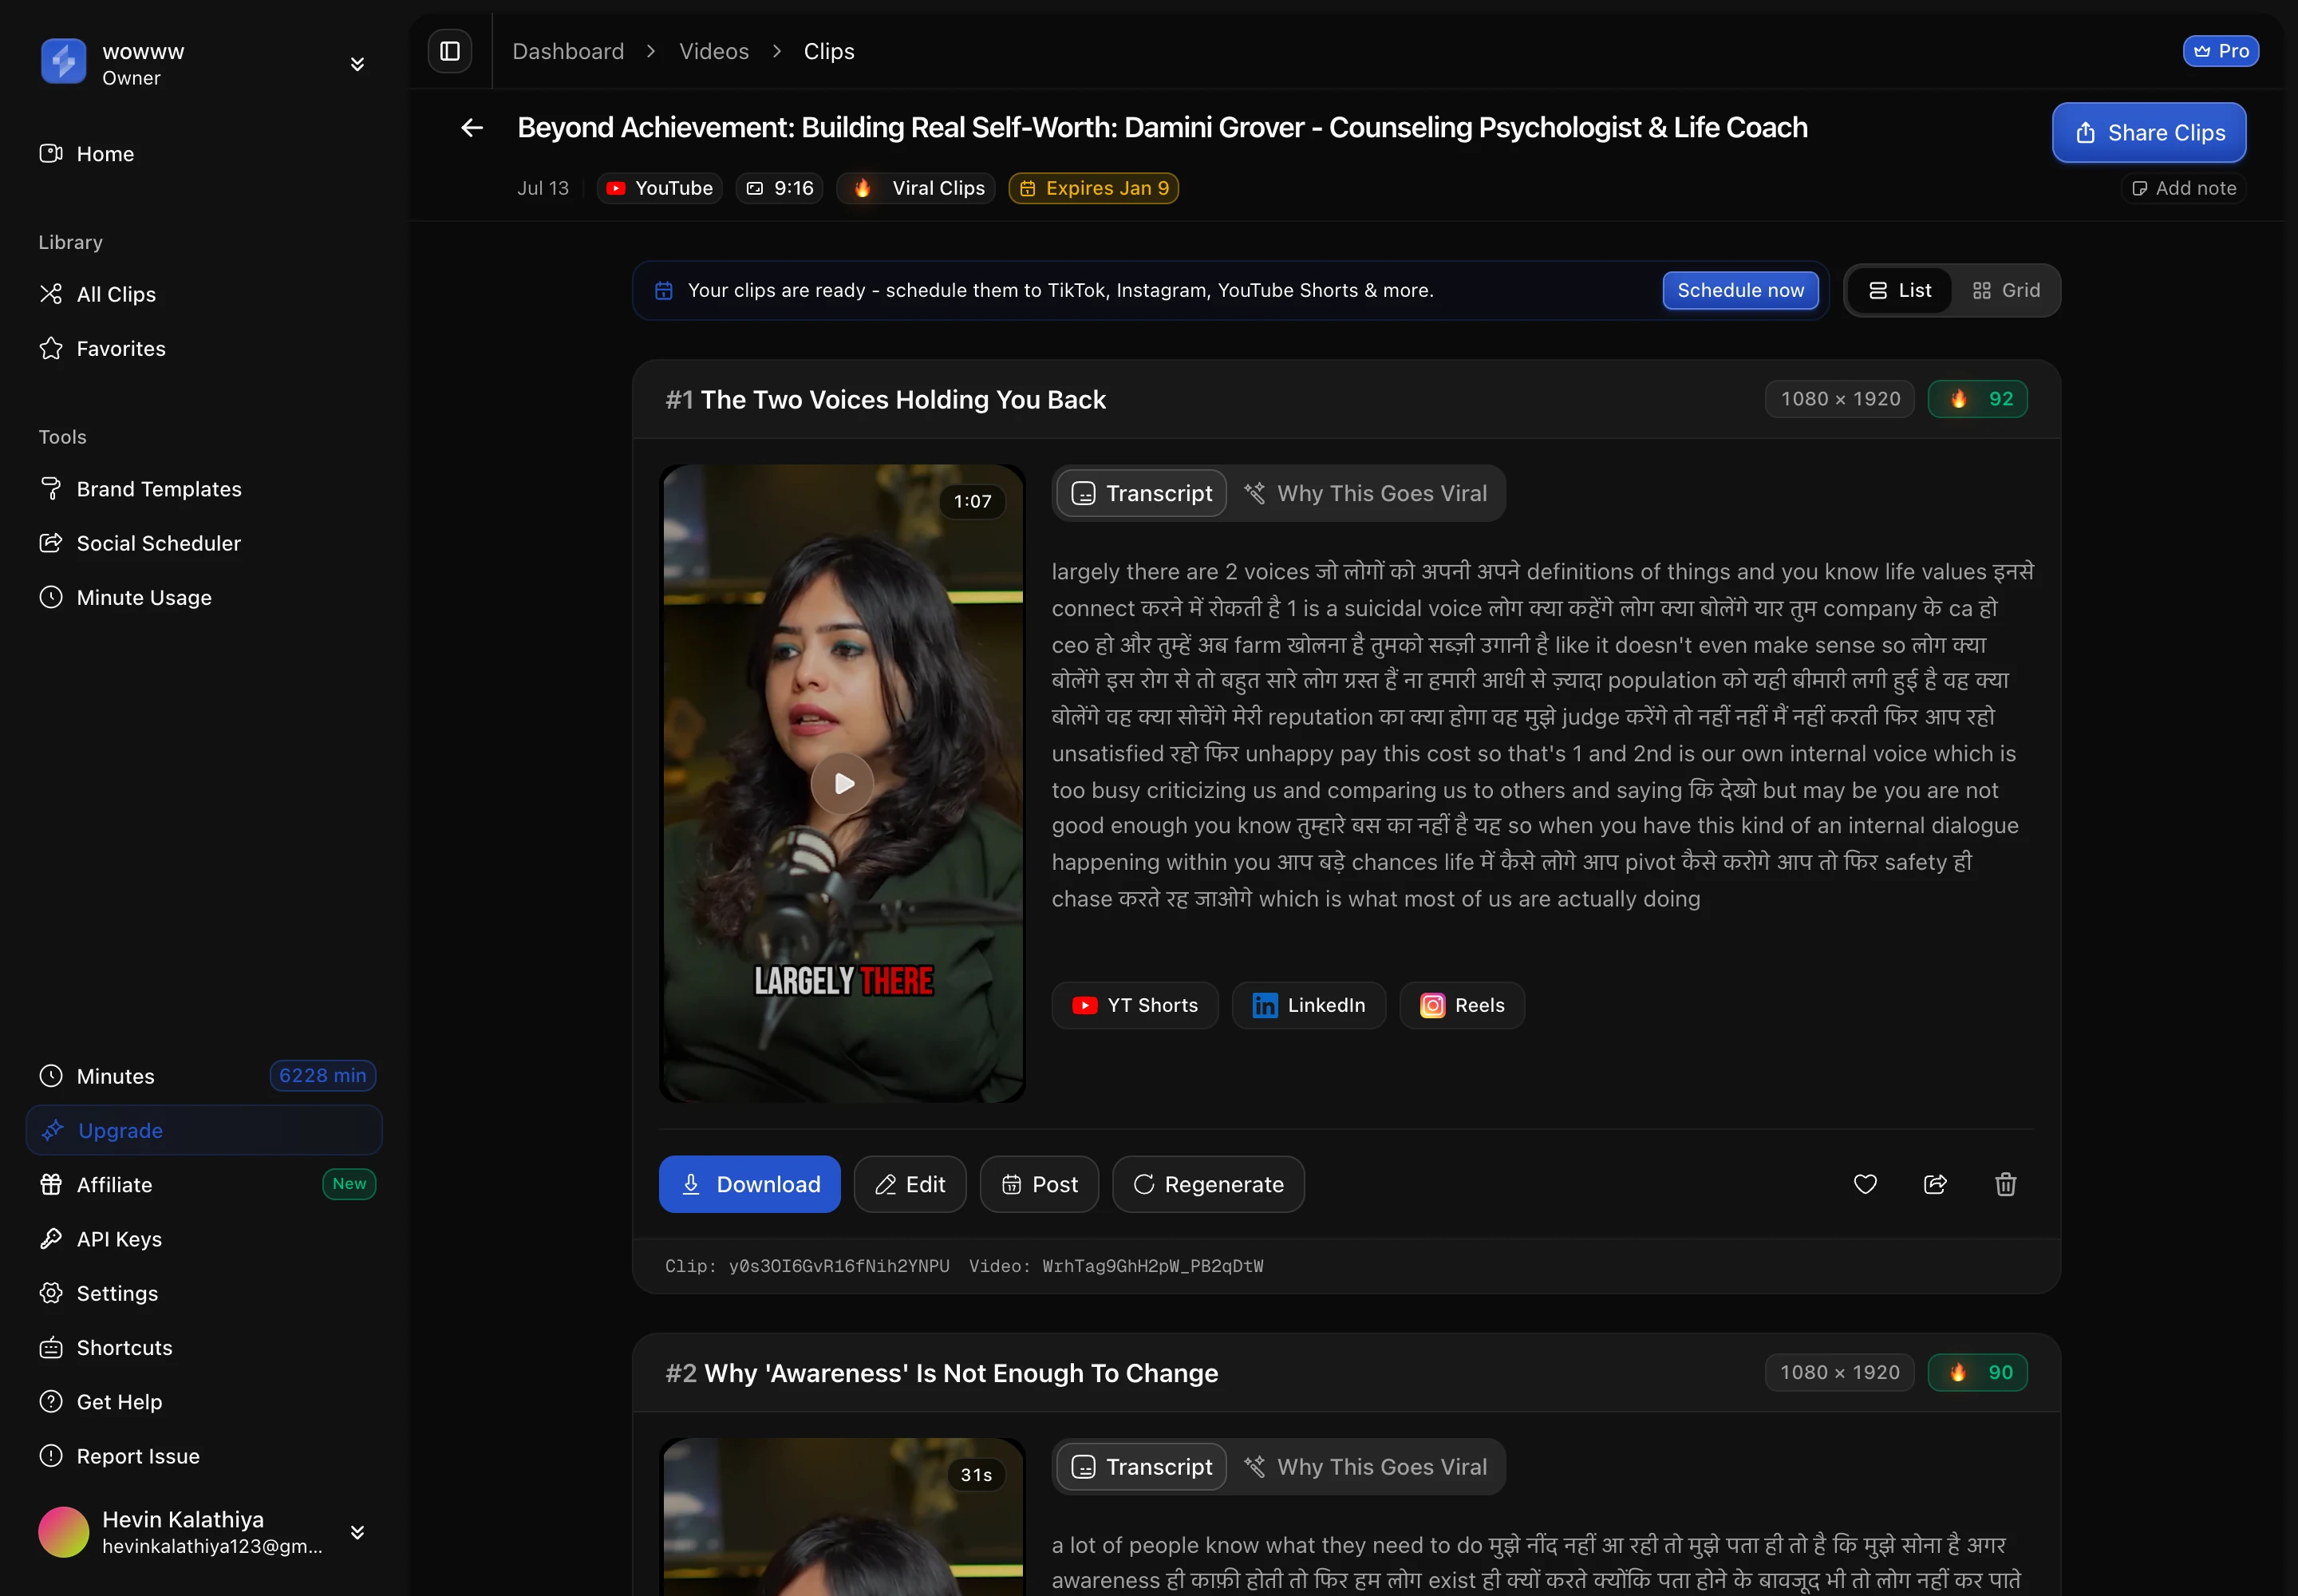Viewport: 2298px width, 1596px height.
Task: Click the New badge next to Affiliate
Action: pos(349,1184)
